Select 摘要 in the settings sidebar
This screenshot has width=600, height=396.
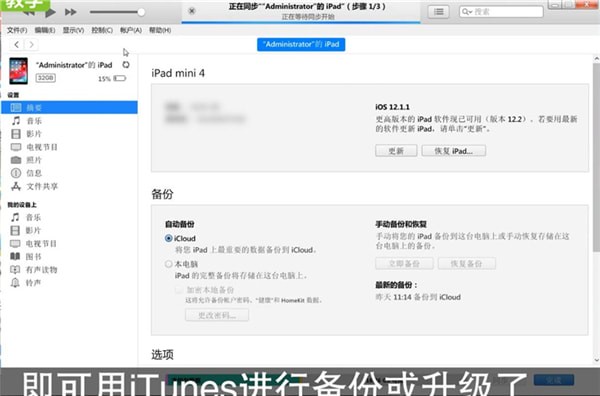click(x=69, y=108)
